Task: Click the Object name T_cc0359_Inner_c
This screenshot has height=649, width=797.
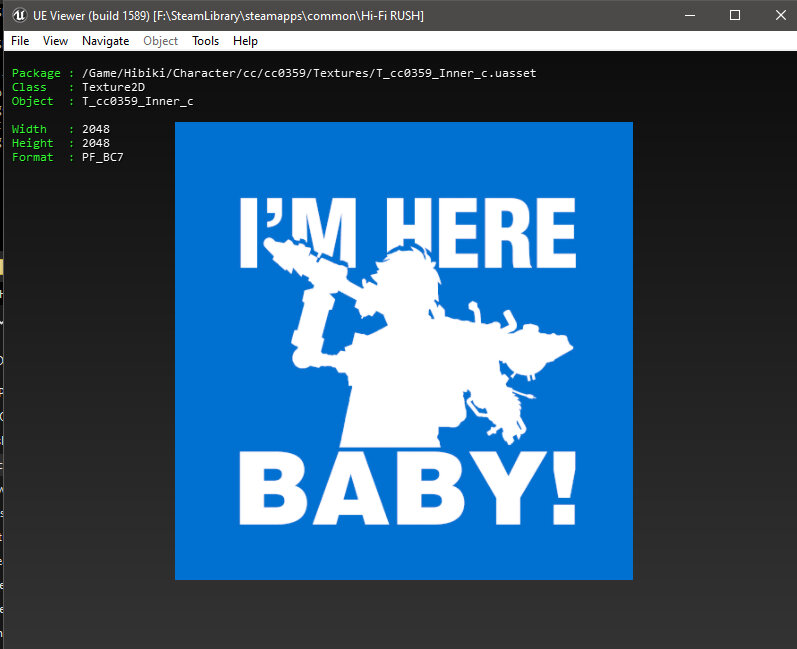Action: pyautogui.click(x=138, y=101)
